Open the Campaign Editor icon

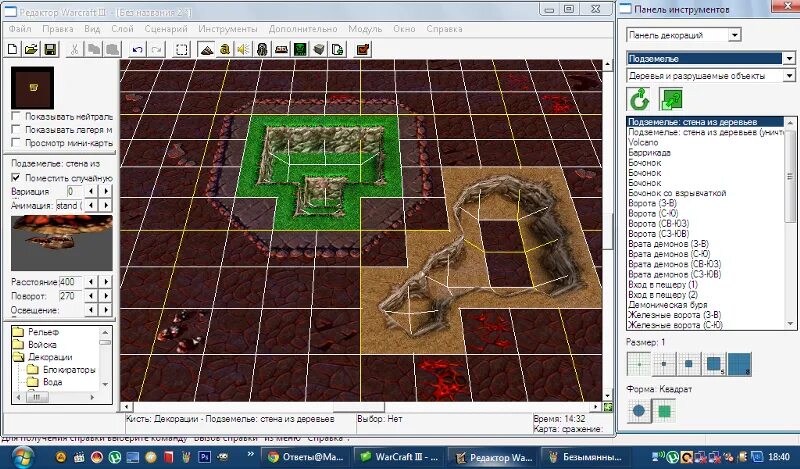coord(281,50)
